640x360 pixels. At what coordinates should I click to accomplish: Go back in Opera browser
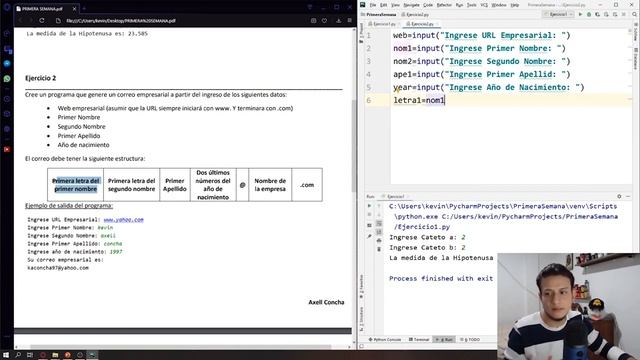point(20,20)
